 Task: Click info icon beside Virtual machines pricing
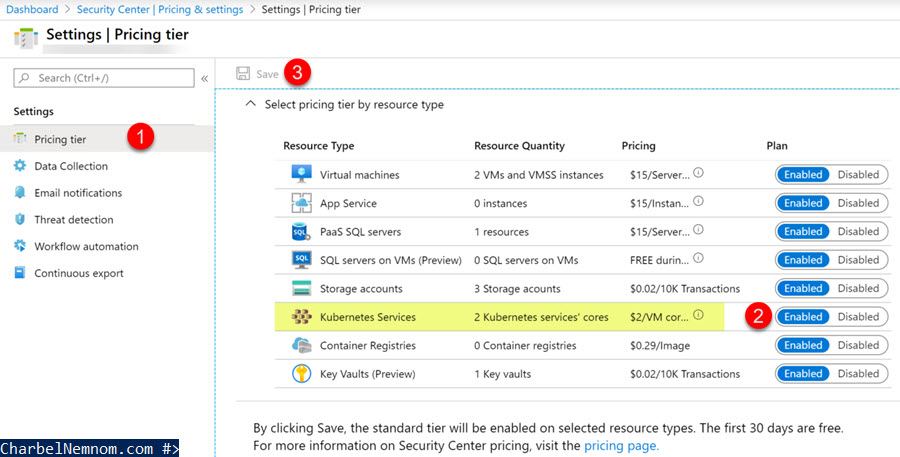(x=698, y=172)
